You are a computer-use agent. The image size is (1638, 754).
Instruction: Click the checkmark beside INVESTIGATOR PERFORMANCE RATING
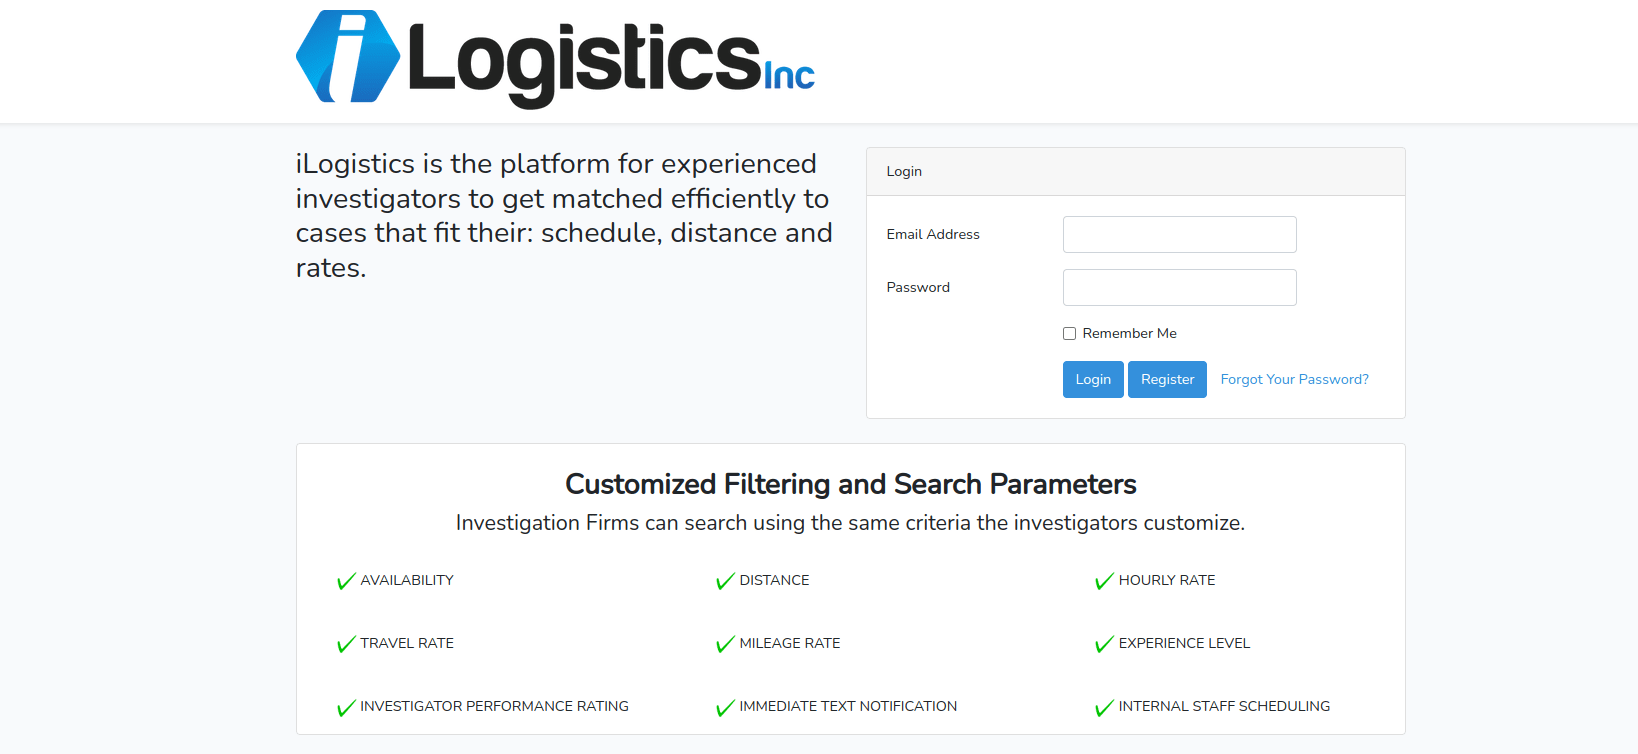[346, 707]
